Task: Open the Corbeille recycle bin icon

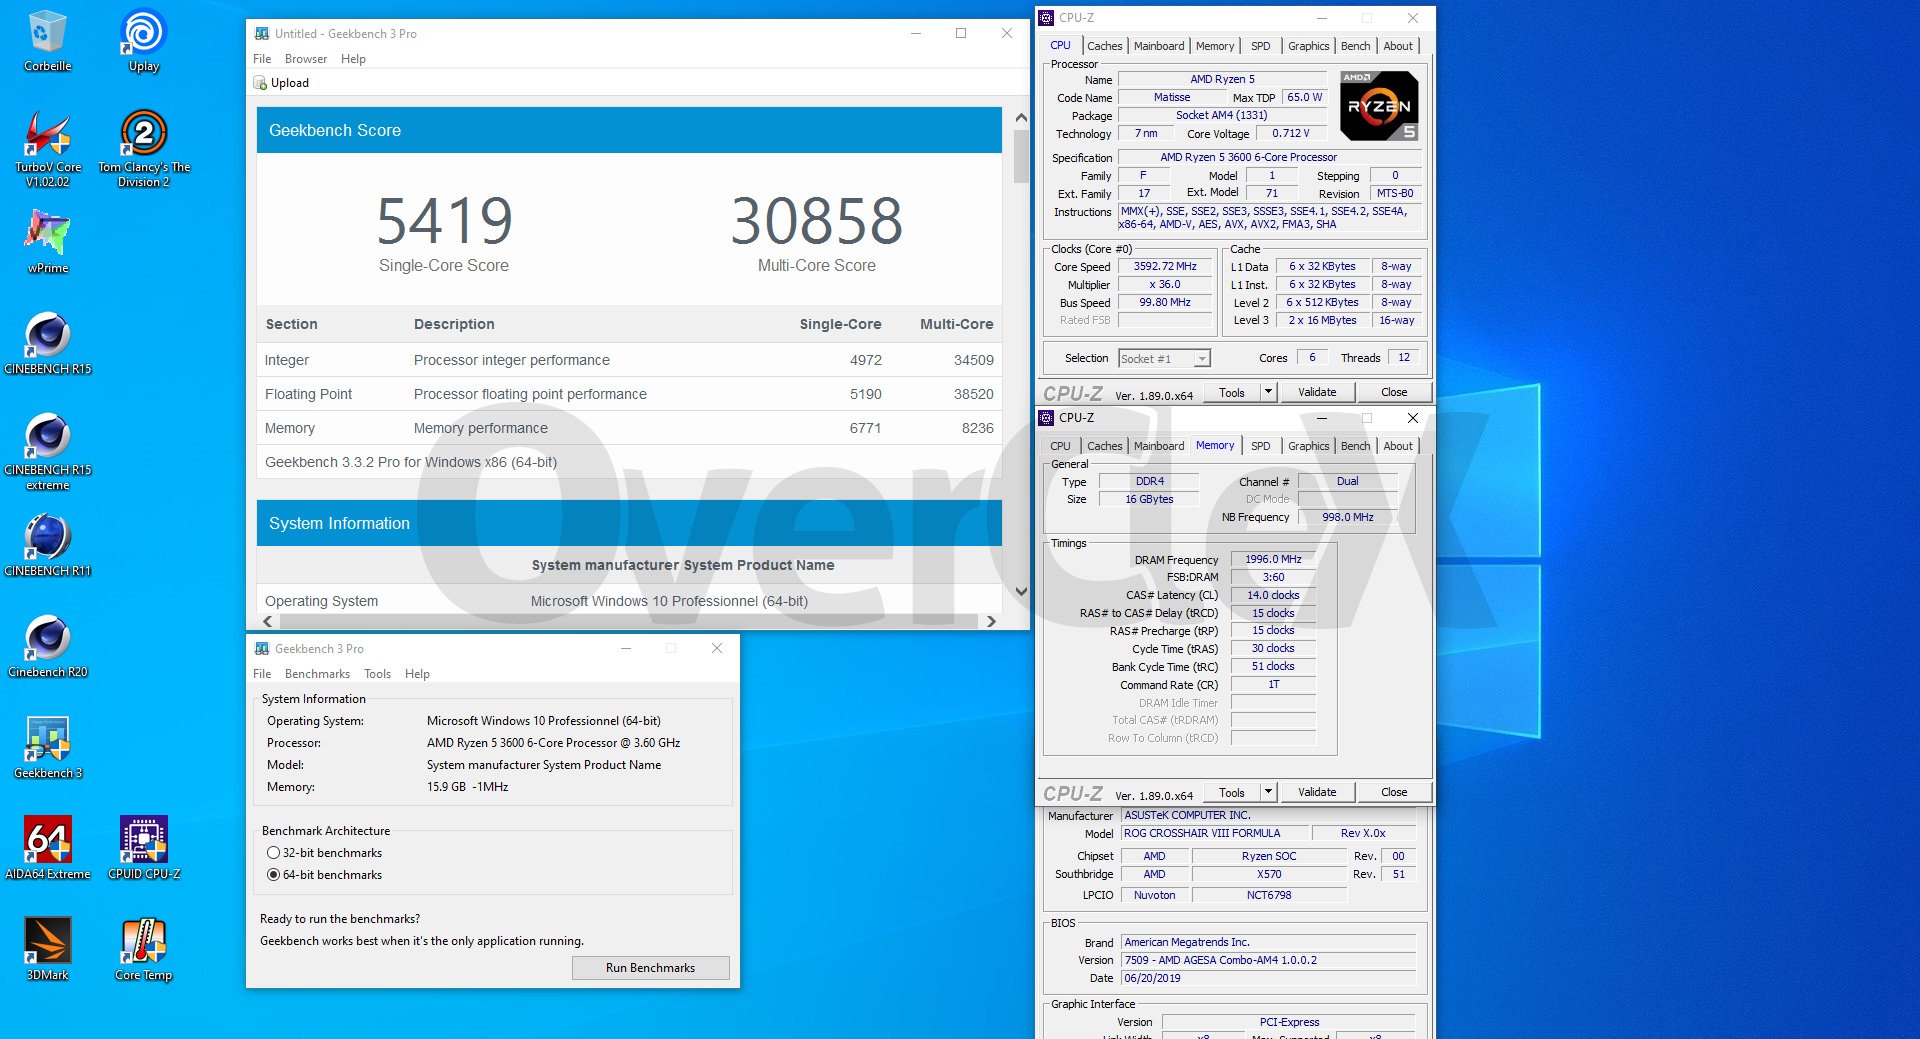Action: point(47,41)
